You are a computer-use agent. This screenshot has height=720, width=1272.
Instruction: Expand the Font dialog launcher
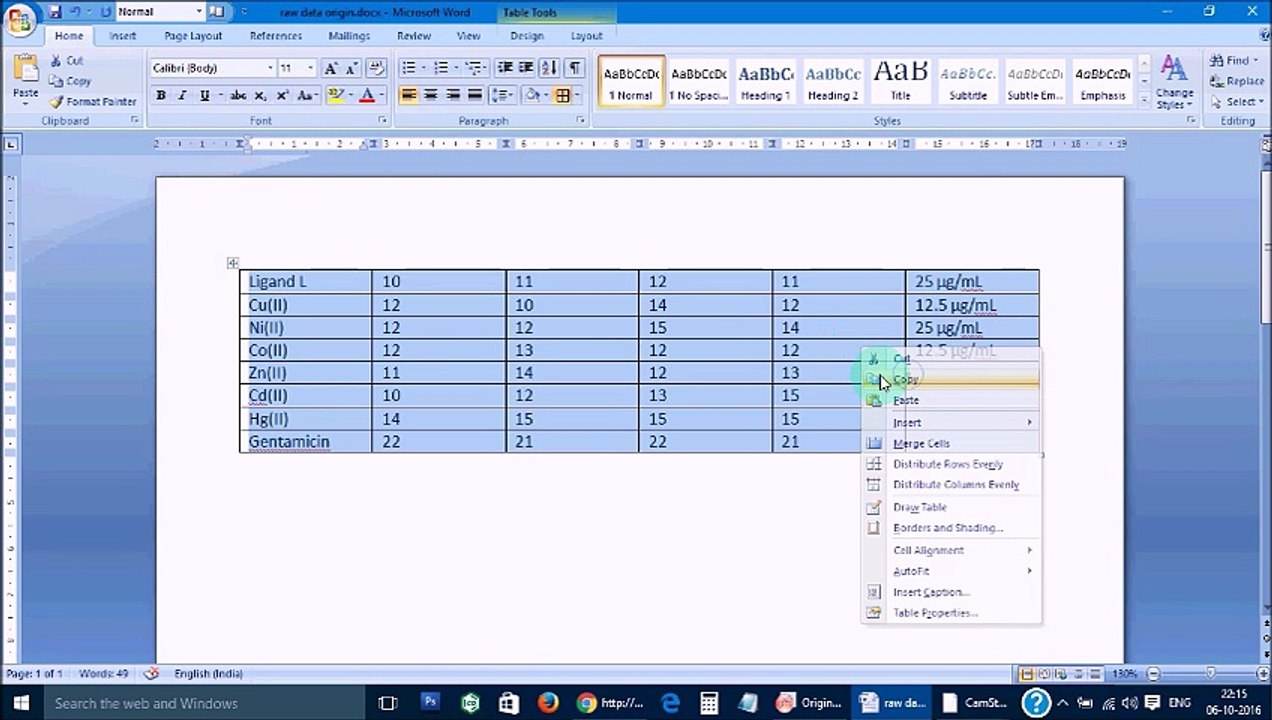382,121
